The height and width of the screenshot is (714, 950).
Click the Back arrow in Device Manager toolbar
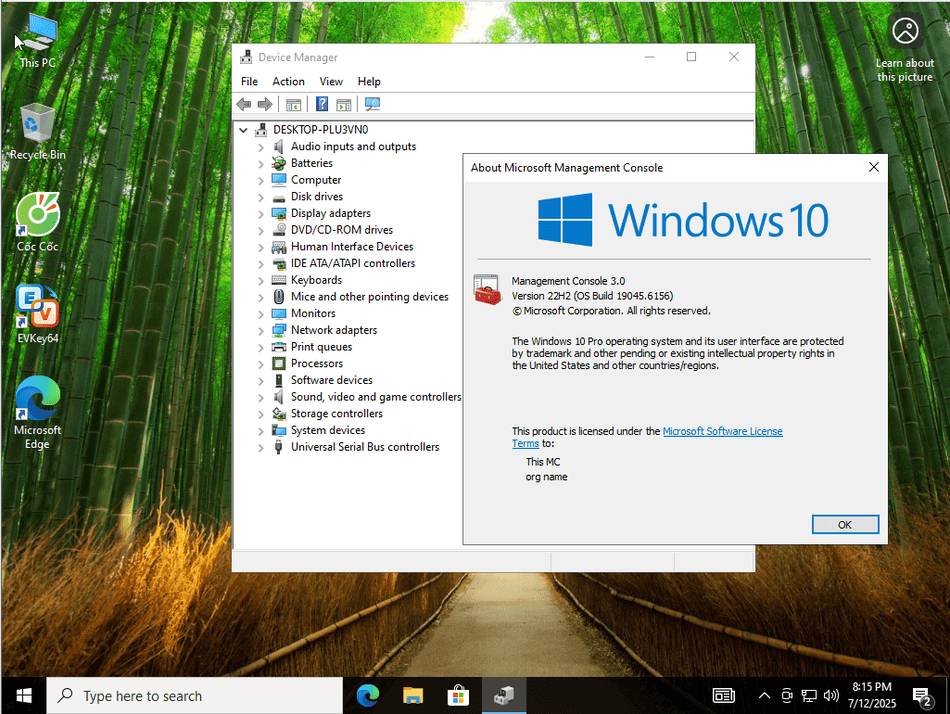244,104
